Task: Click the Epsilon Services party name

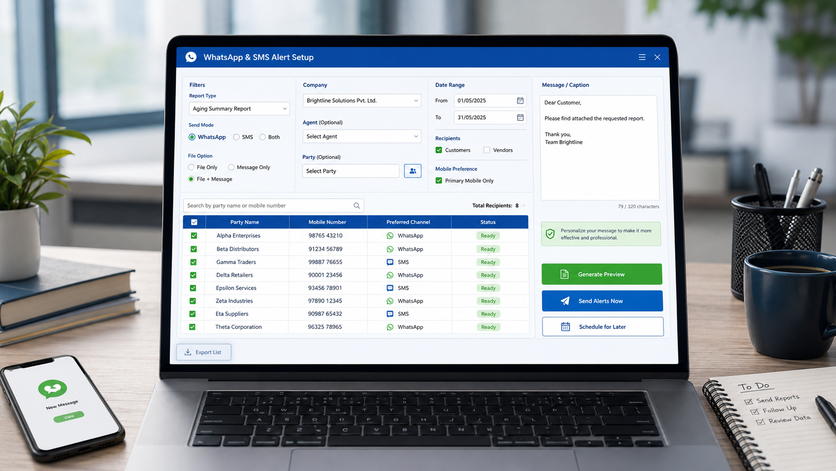Action: [236, 288]
